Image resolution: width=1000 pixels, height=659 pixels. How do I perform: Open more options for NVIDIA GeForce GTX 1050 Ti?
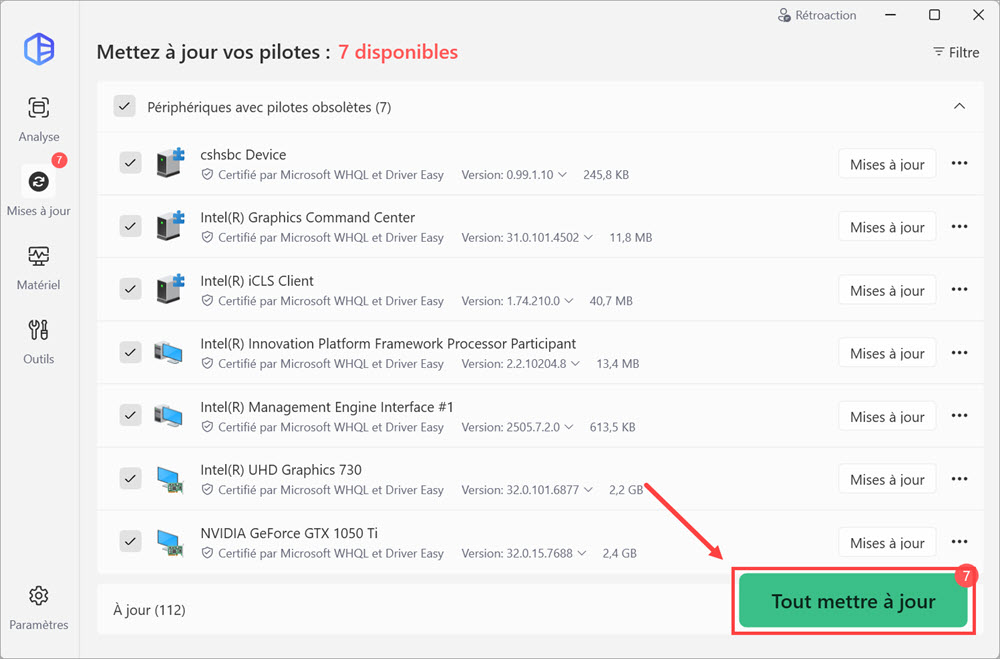tap(959, 542)
